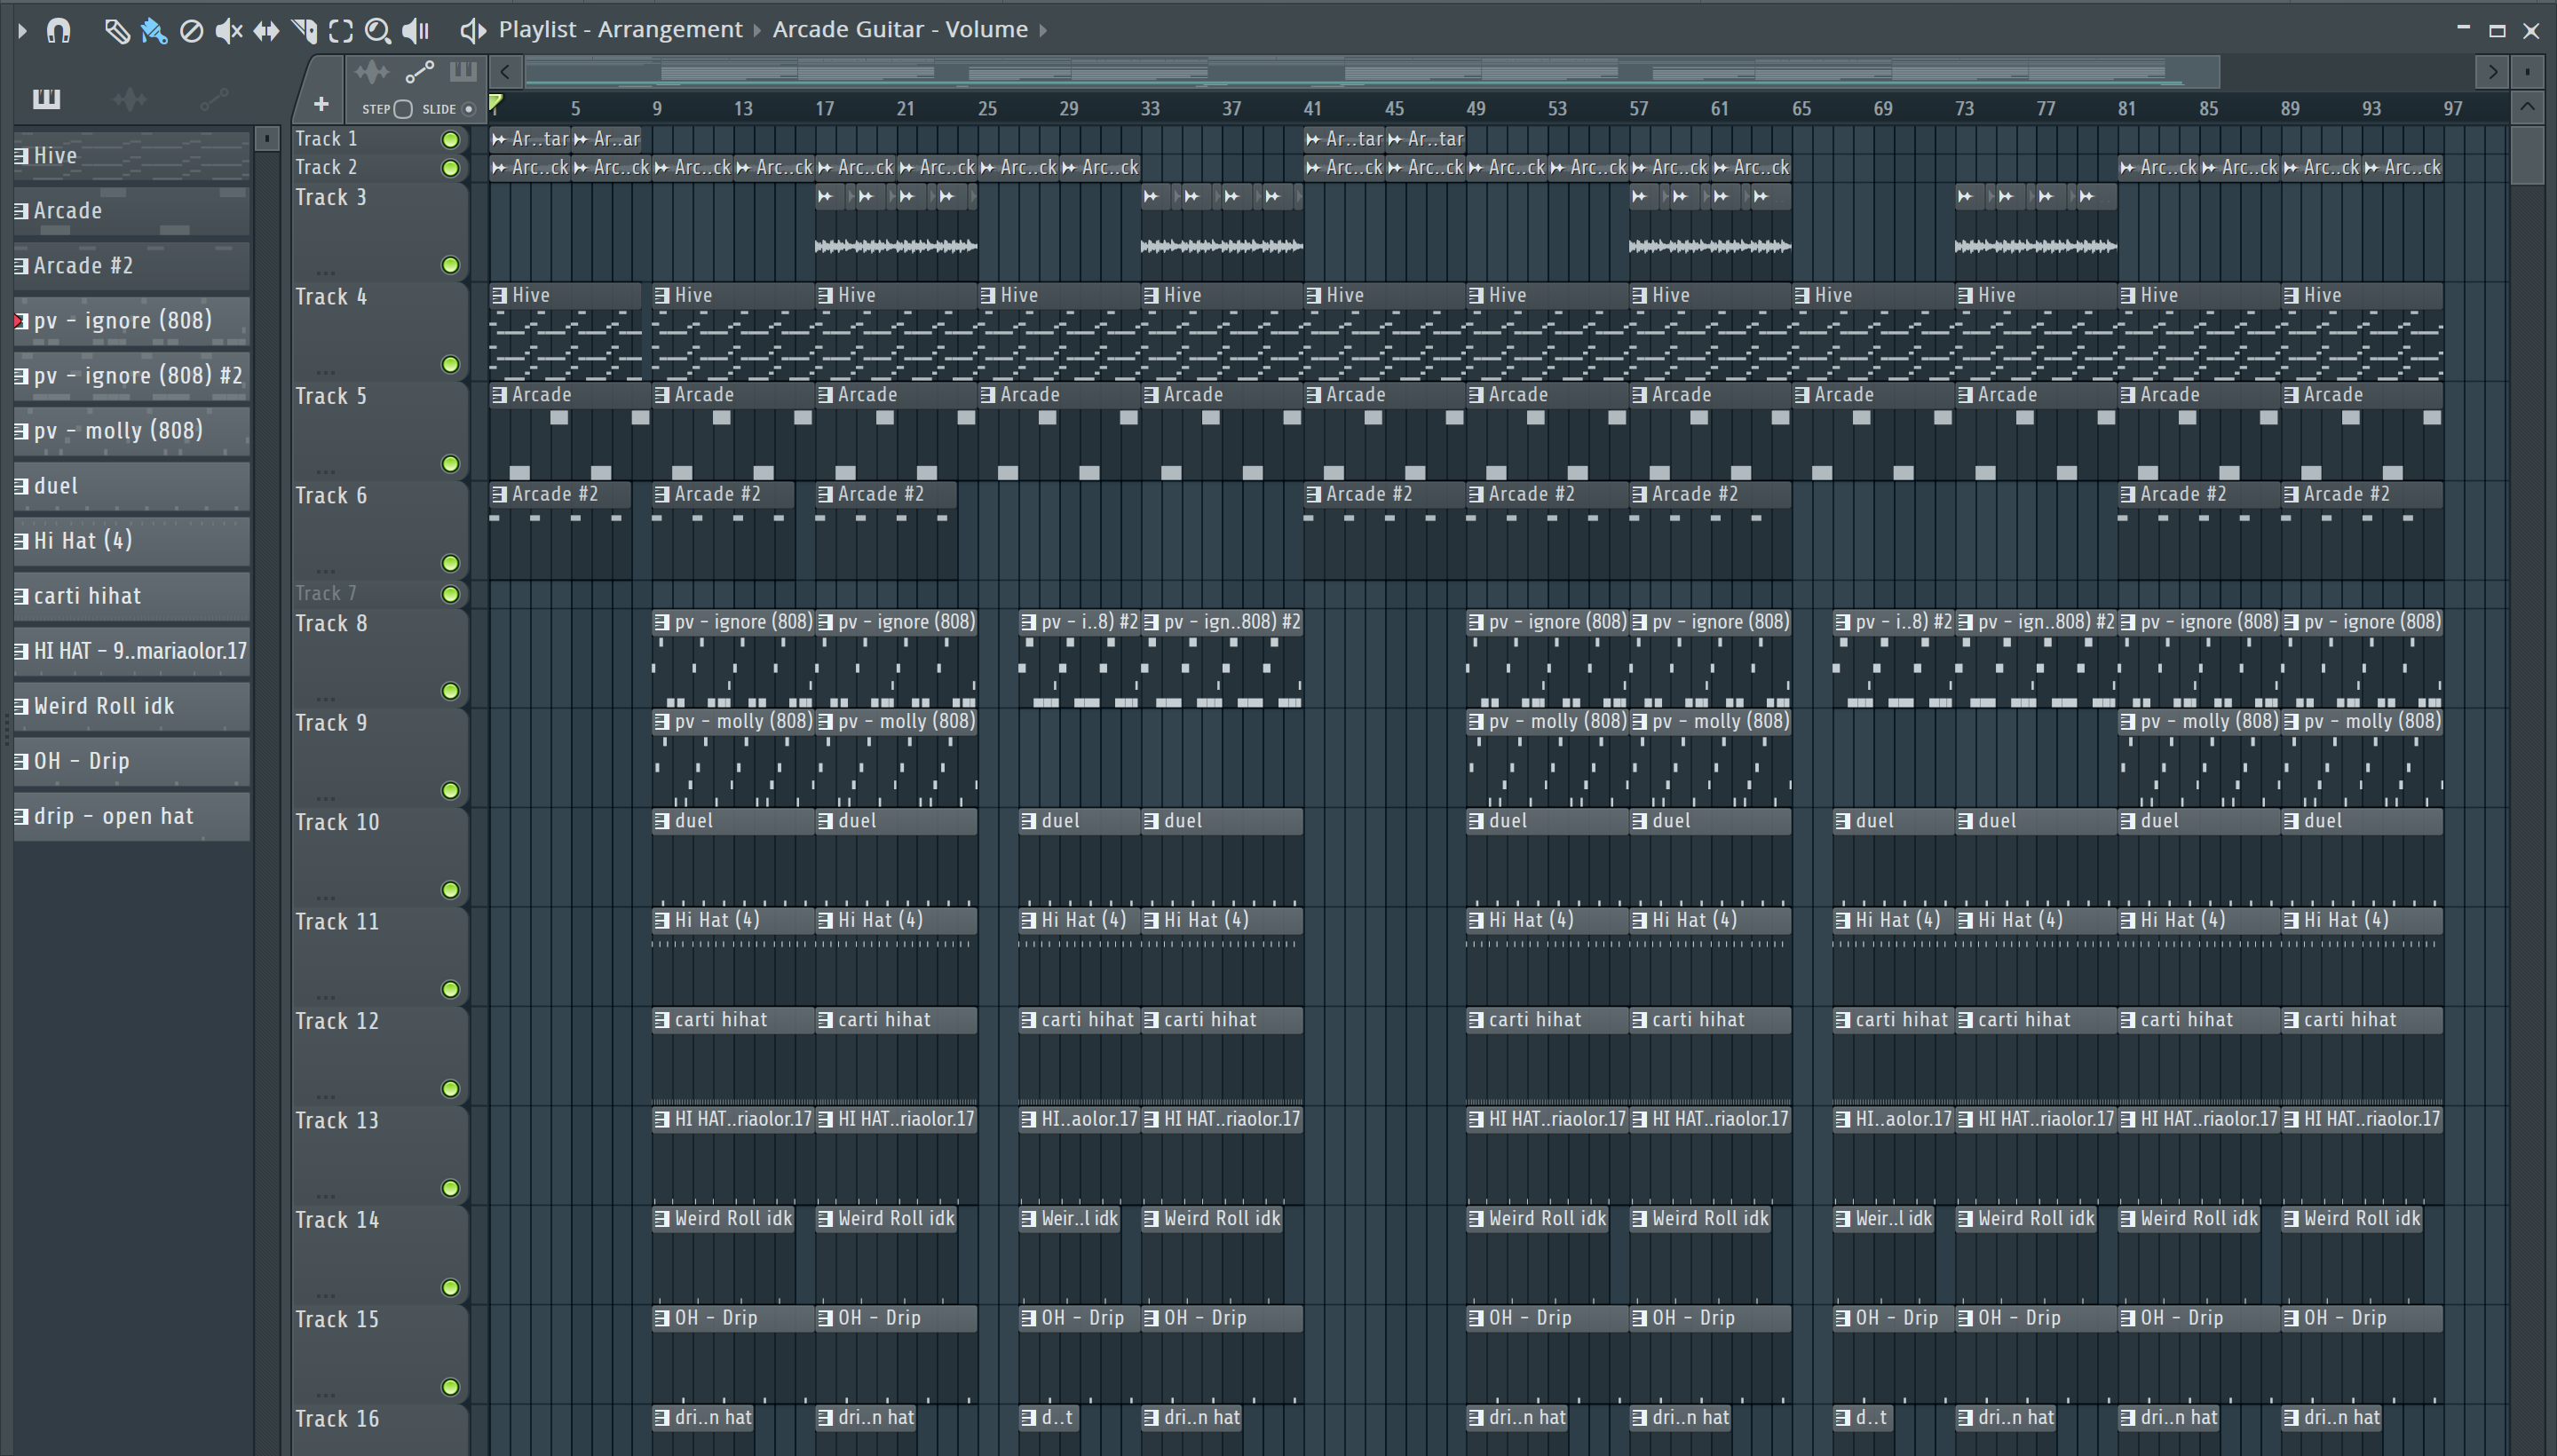The width and height of the screenshot is (2557, 1456).
Task: Click the speaker icon before Playlist title
Action: coord(472,31)
